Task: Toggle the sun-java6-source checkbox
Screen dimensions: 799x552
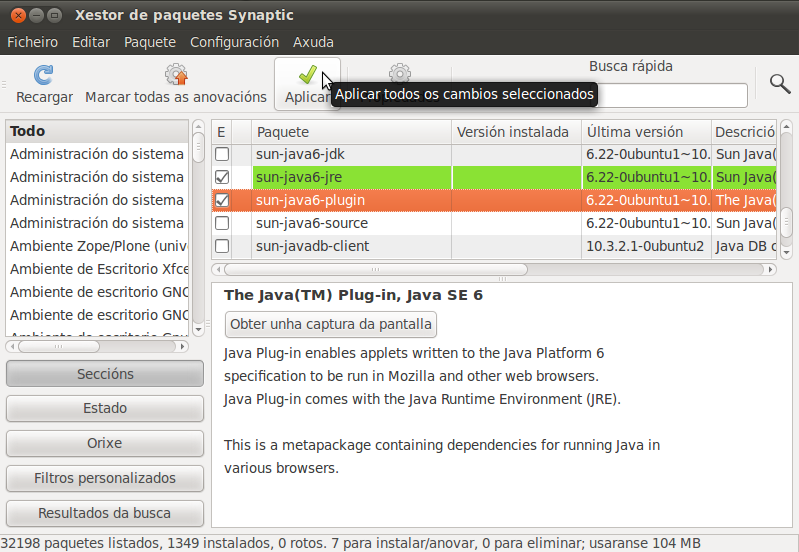Action: tap(222, 223)
